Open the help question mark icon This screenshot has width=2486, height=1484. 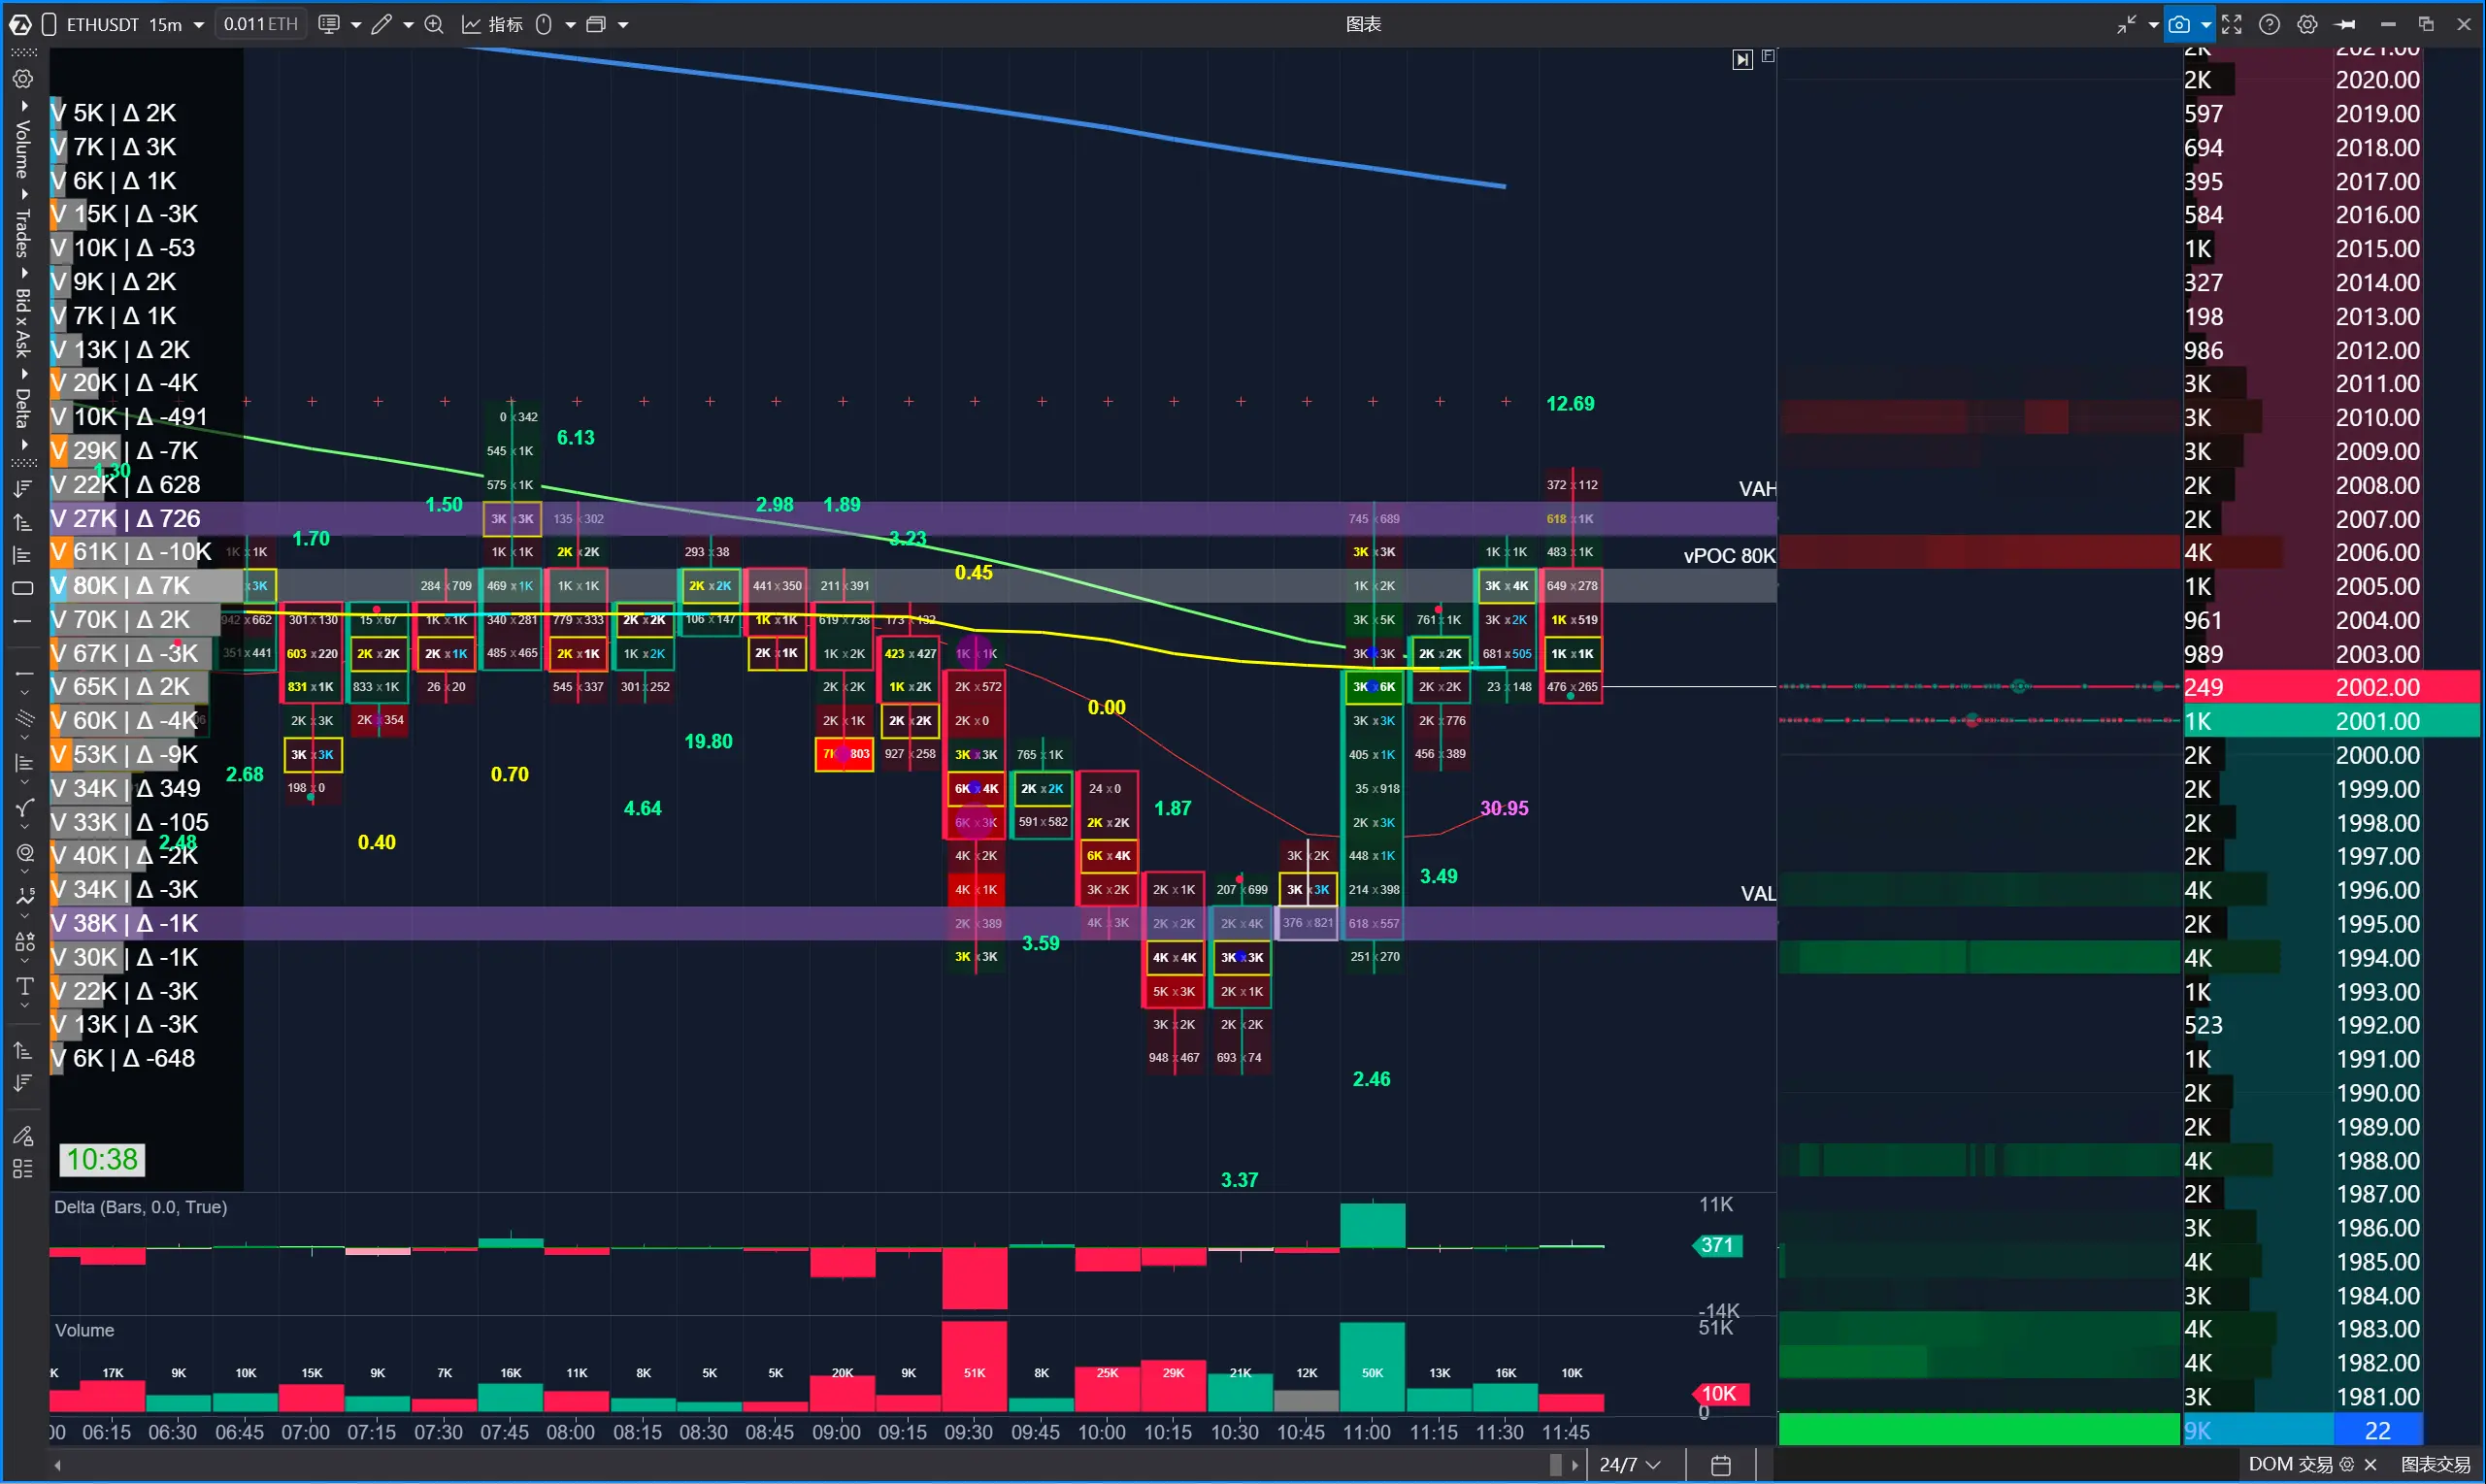(x=2270, y=24)
